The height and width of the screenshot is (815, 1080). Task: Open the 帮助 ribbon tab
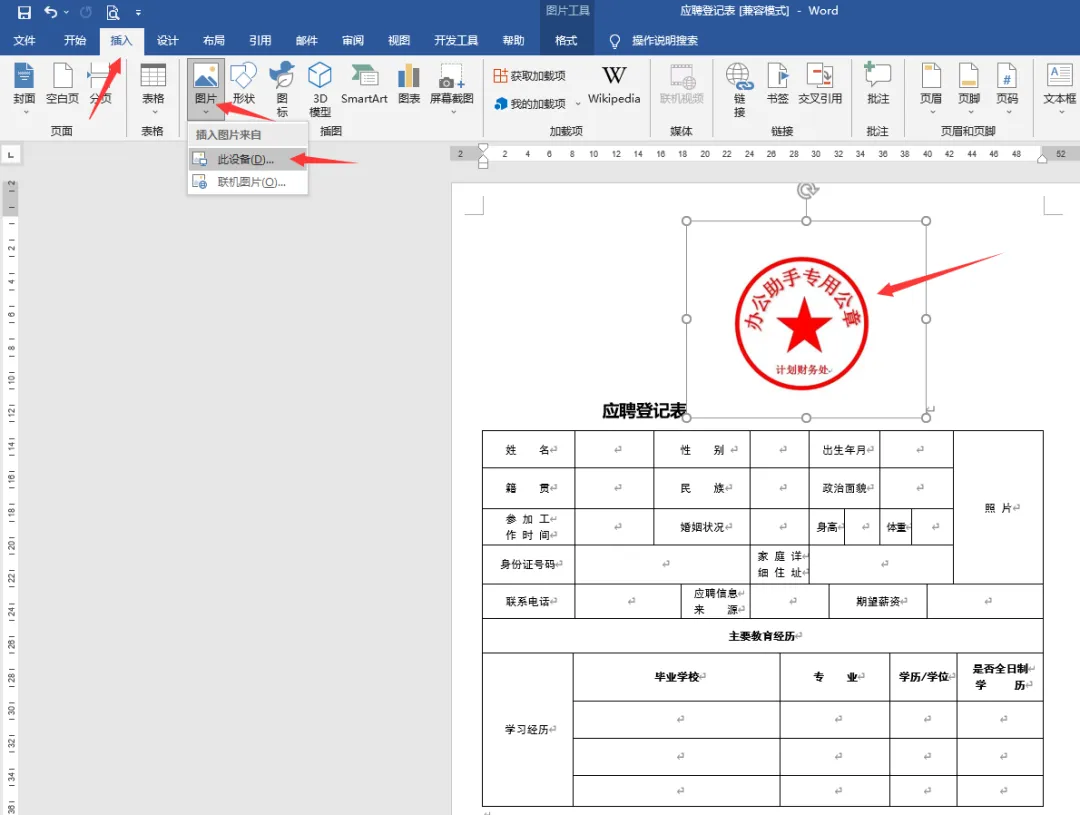513,41
